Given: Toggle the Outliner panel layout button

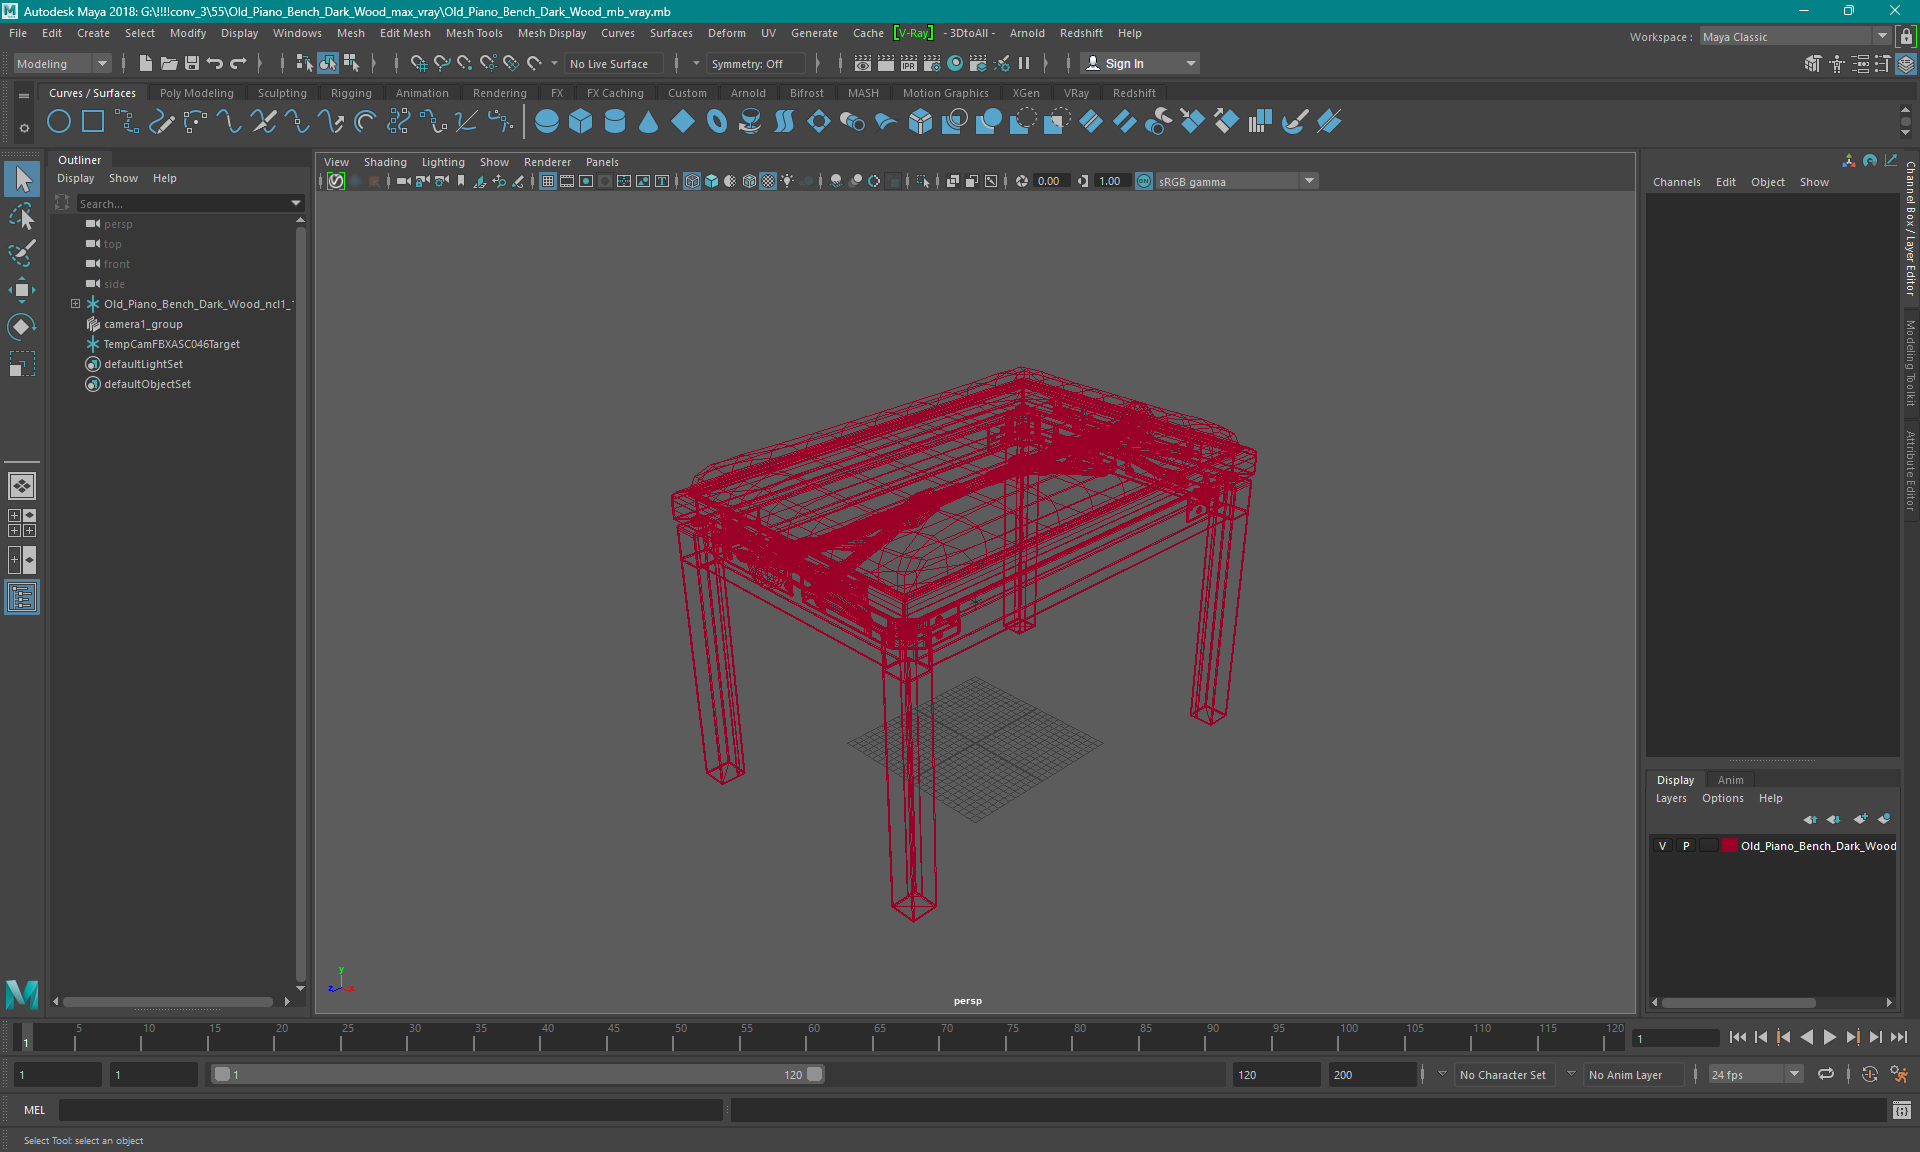Looking at the screenshot, I should [x=22, y=598].
